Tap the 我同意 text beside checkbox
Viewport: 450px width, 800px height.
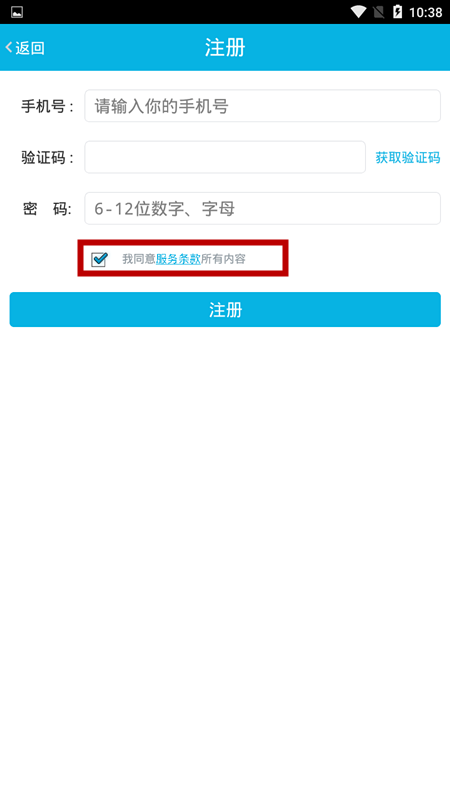point(139,259)
